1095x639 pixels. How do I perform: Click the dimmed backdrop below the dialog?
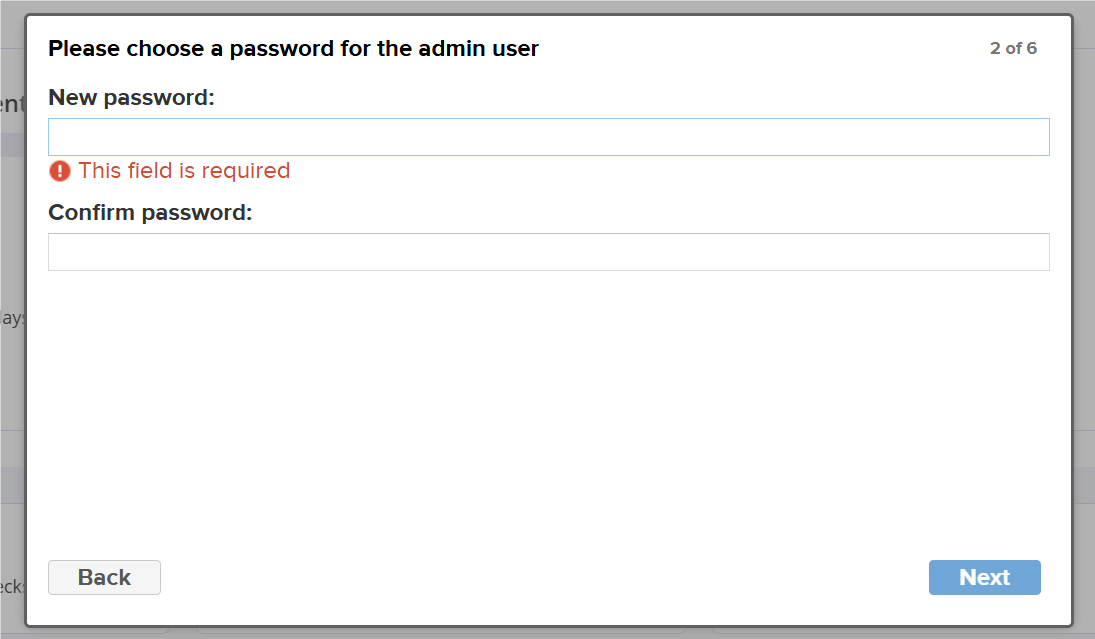click(x=548, y=634)
